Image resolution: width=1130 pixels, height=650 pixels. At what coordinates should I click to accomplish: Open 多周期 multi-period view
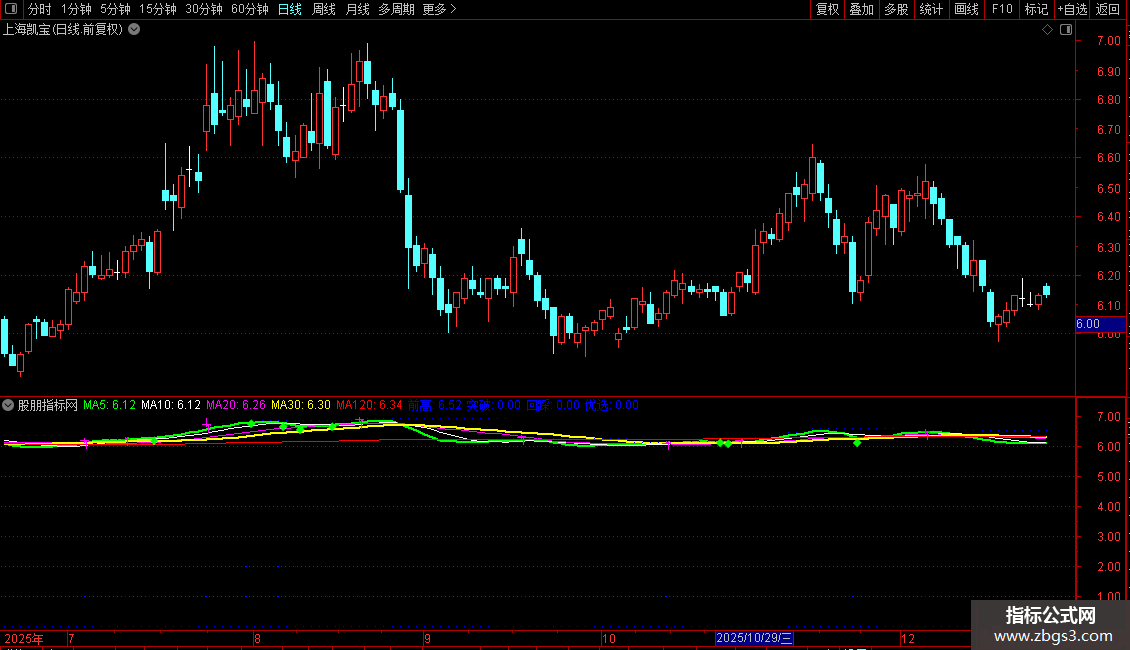396,9
